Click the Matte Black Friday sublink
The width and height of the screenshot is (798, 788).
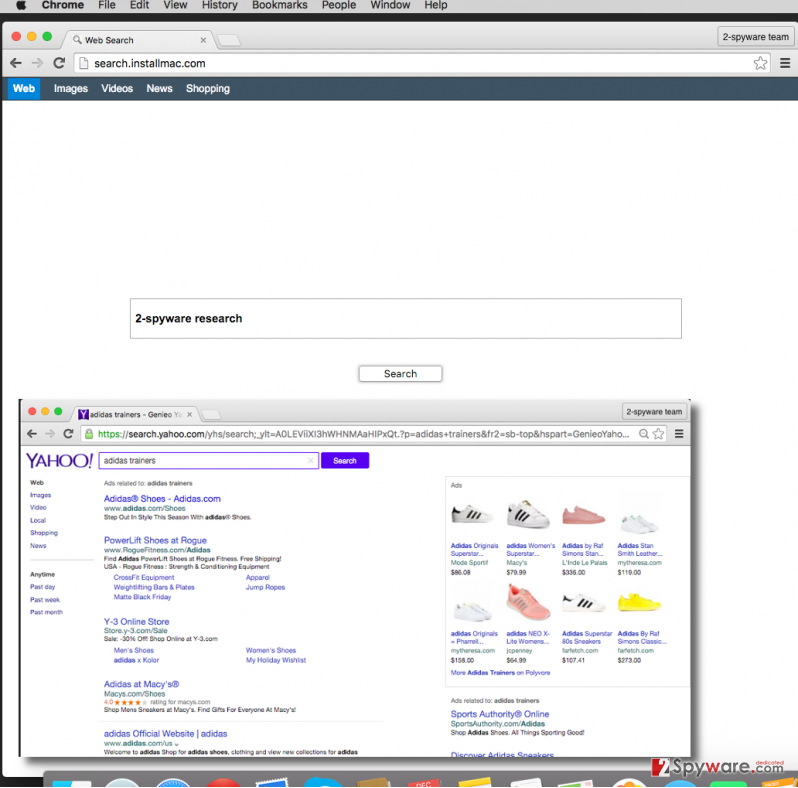(142, 597)
